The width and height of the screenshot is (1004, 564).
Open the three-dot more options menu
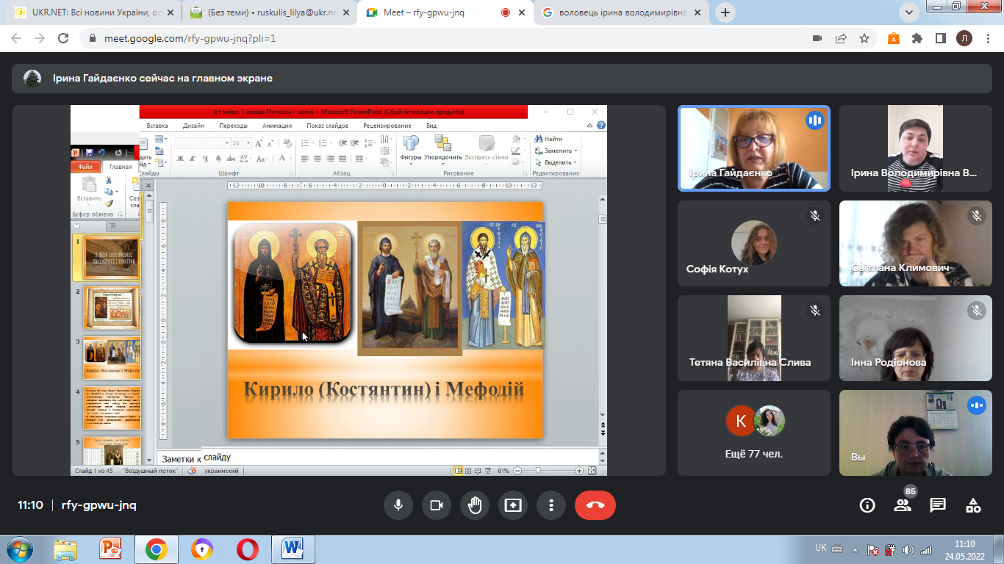coord(550,505)
